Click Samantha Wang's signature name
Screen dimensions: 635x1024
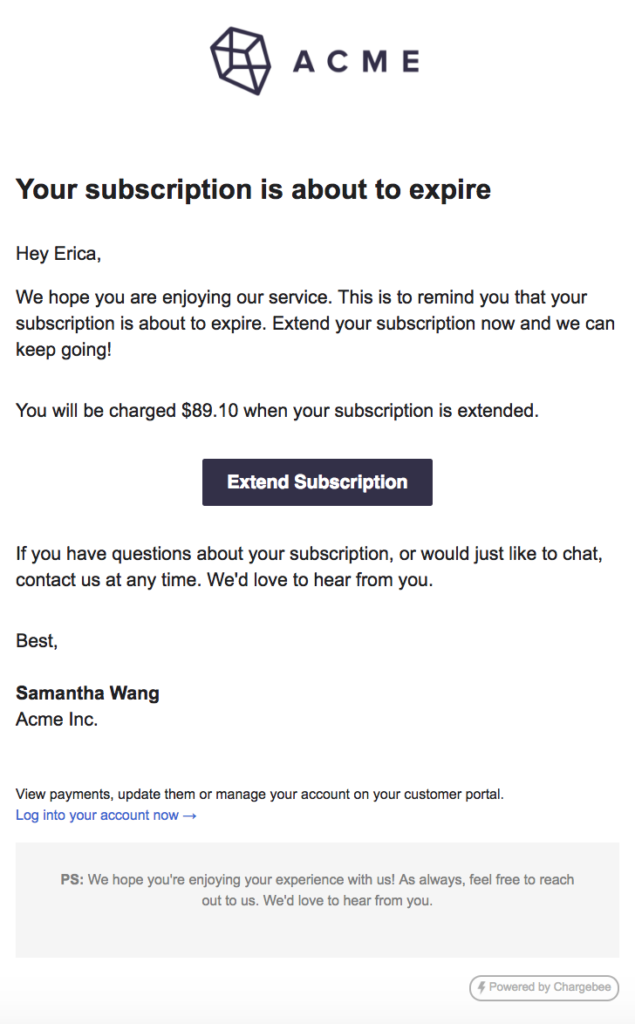(88, 693)
